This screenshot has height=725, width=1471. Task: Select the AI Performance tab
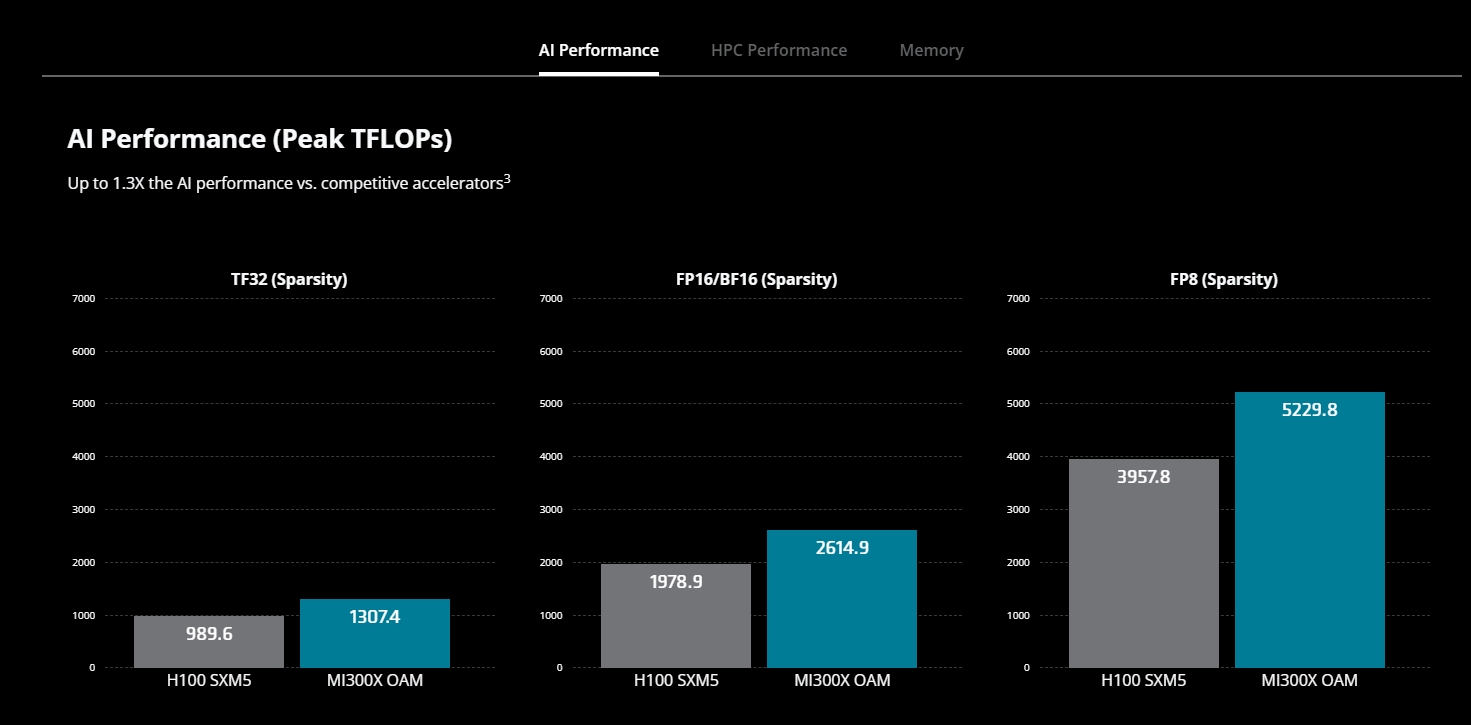click(599, 50)
